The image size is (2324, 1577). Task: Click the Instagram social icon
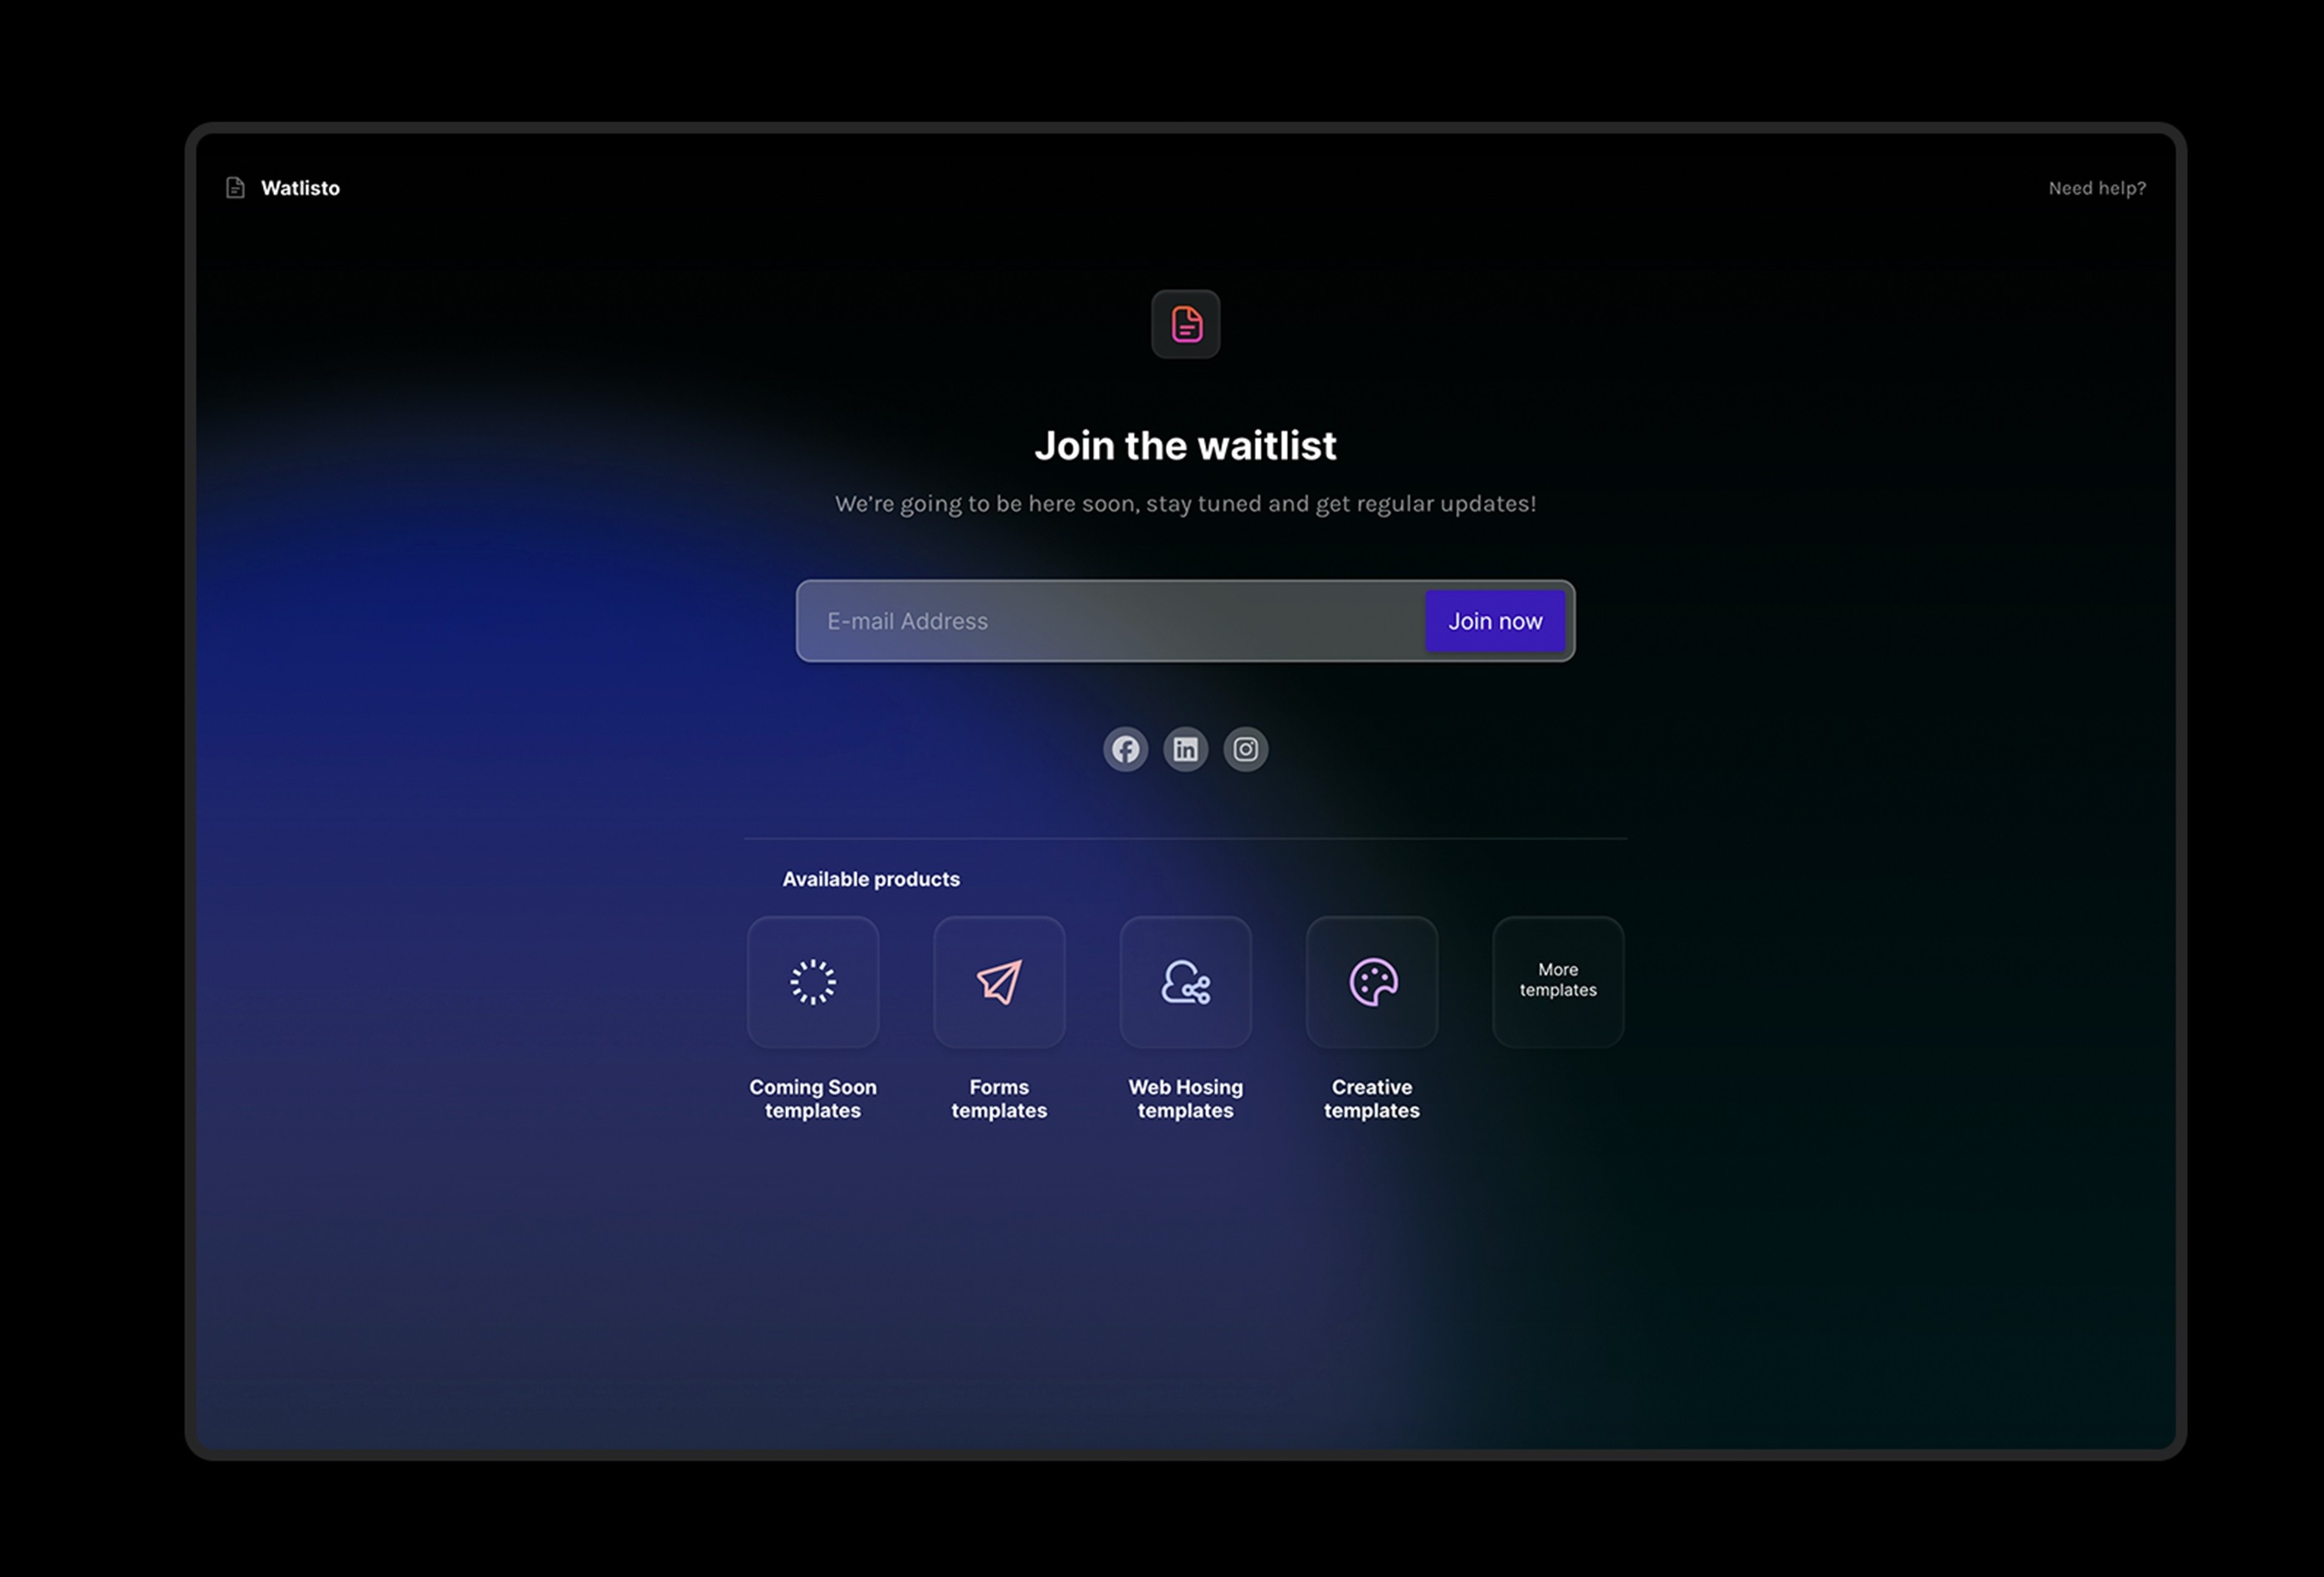1246,748
